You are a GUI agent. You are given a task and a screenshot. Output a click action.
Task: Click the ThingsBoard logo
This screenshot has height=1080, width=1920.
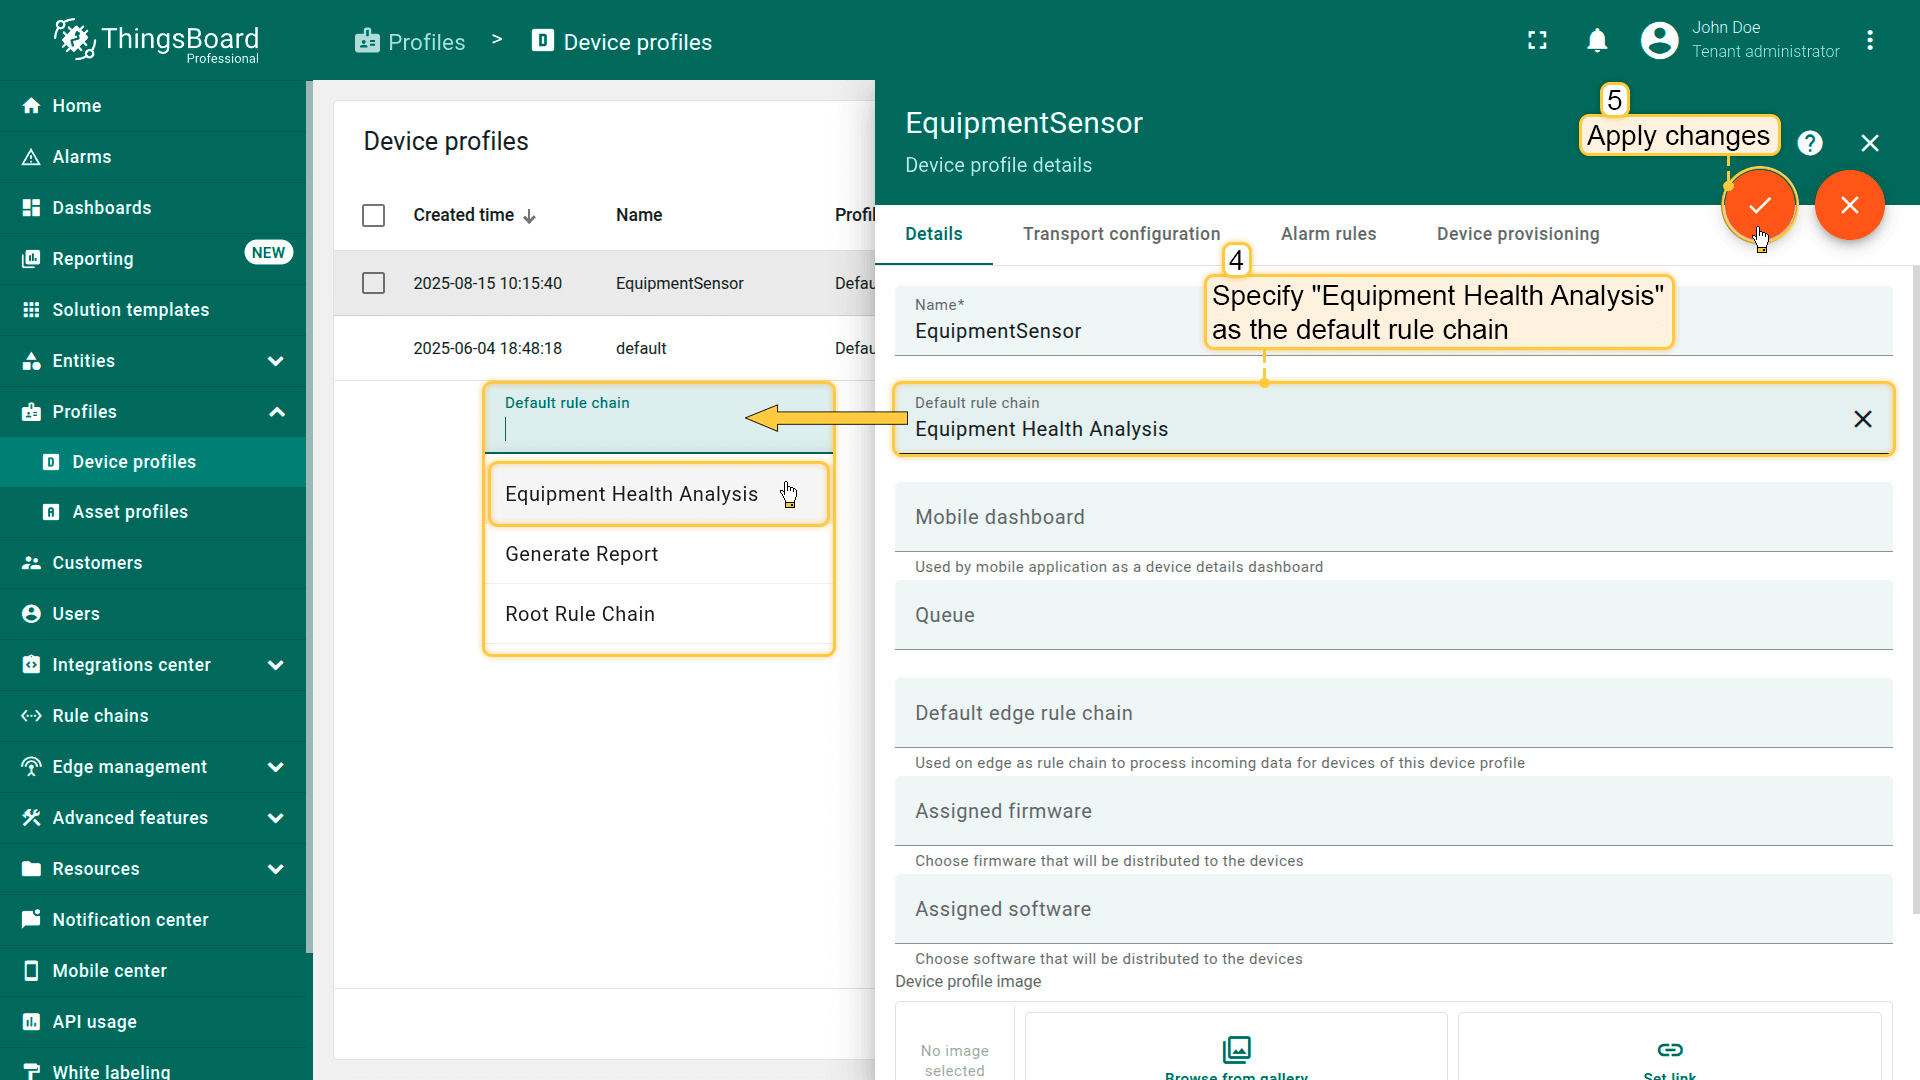[157, 40]
